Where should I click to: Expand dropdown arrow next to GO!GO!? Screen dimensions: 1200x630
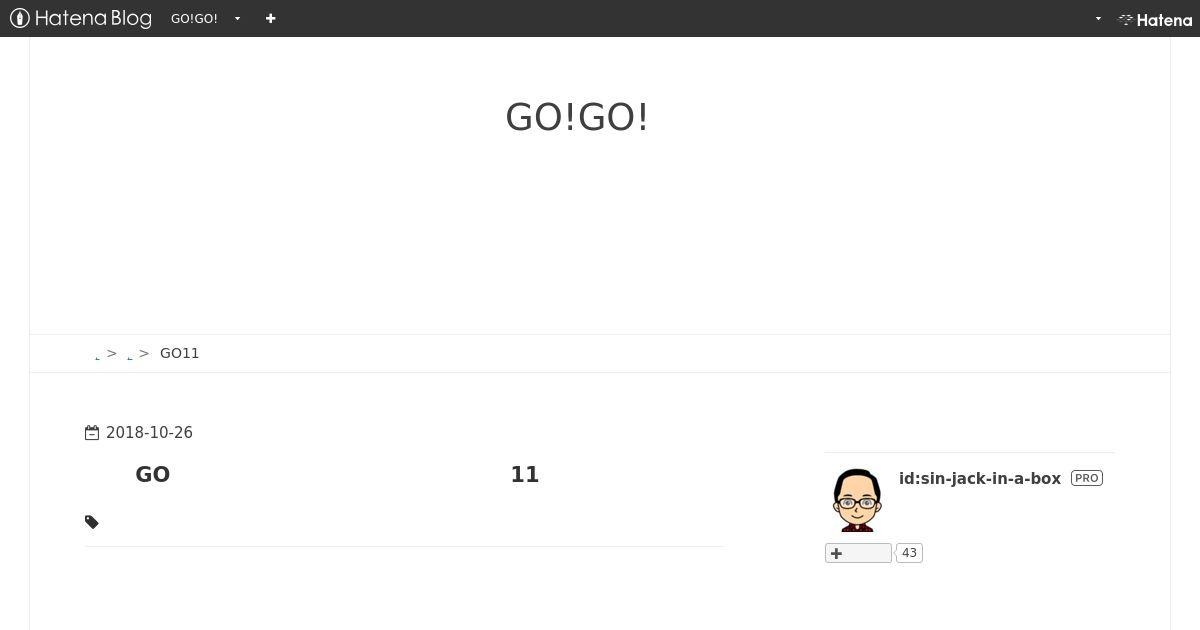click(237, 19)
